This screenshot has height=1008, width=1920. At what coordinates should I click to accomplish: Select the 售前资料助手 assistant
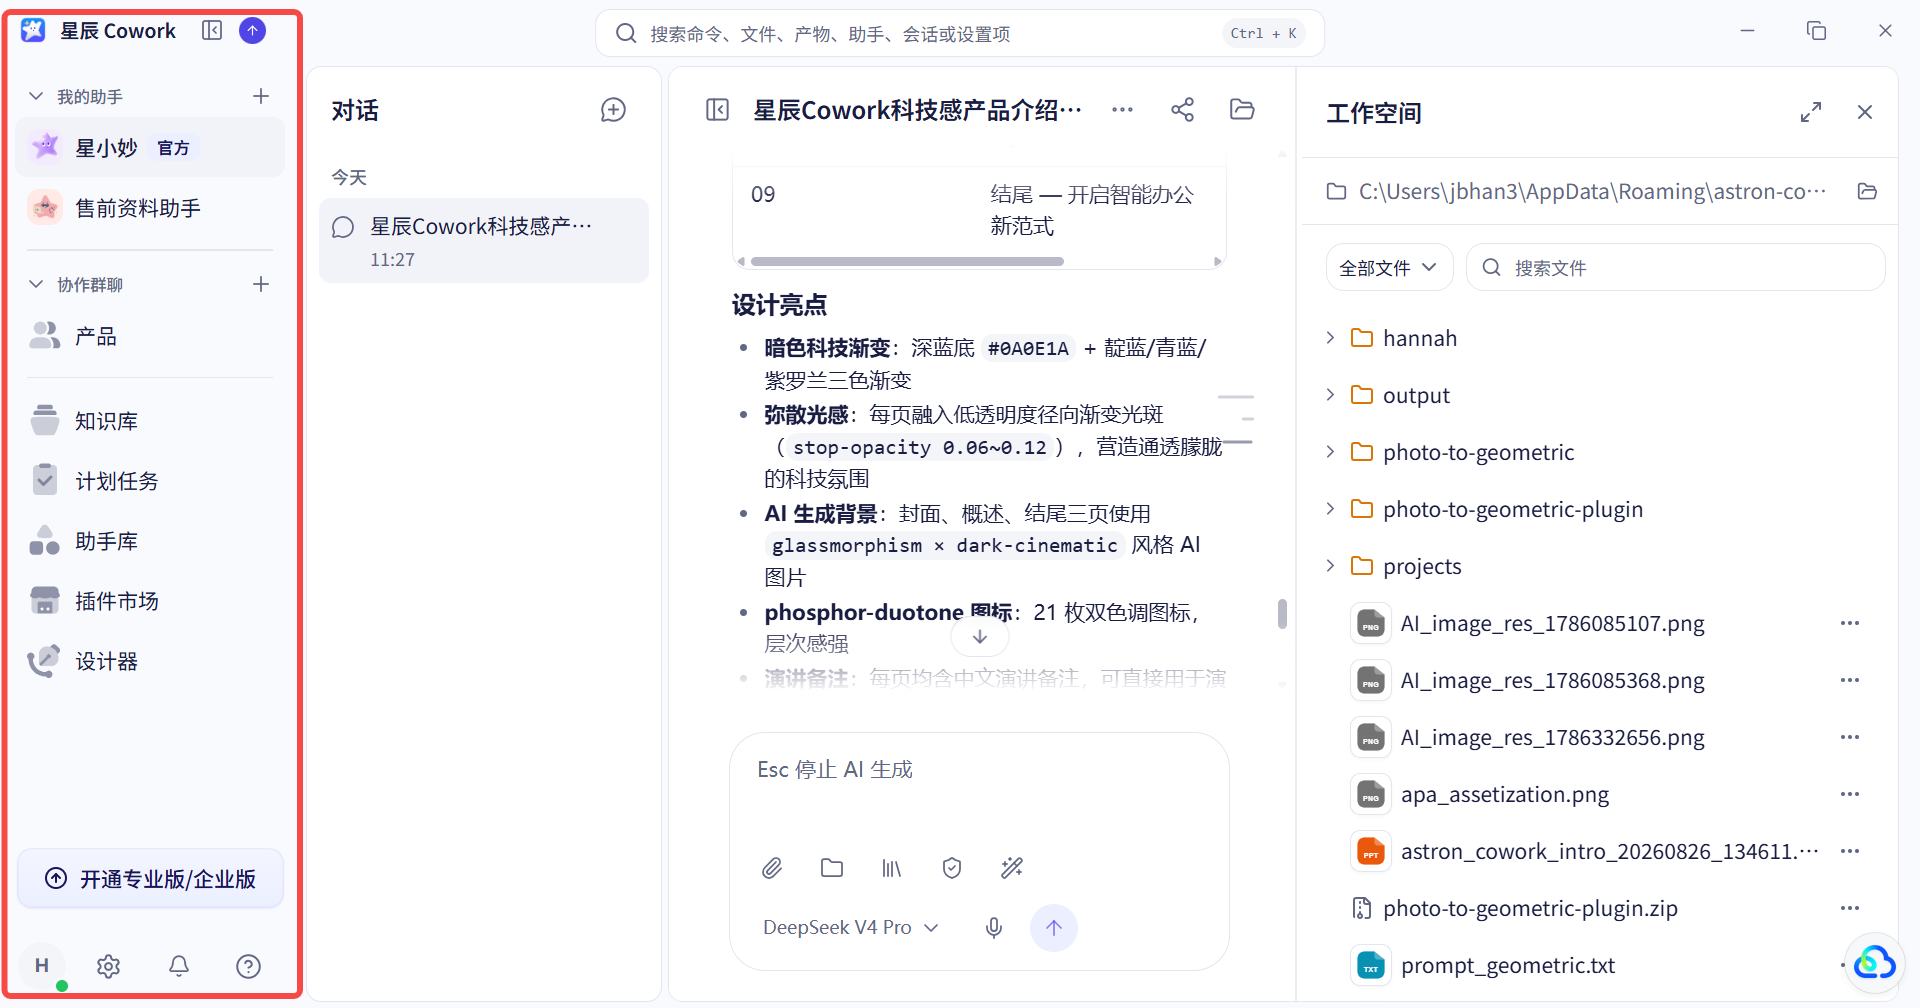coord(150,208)
